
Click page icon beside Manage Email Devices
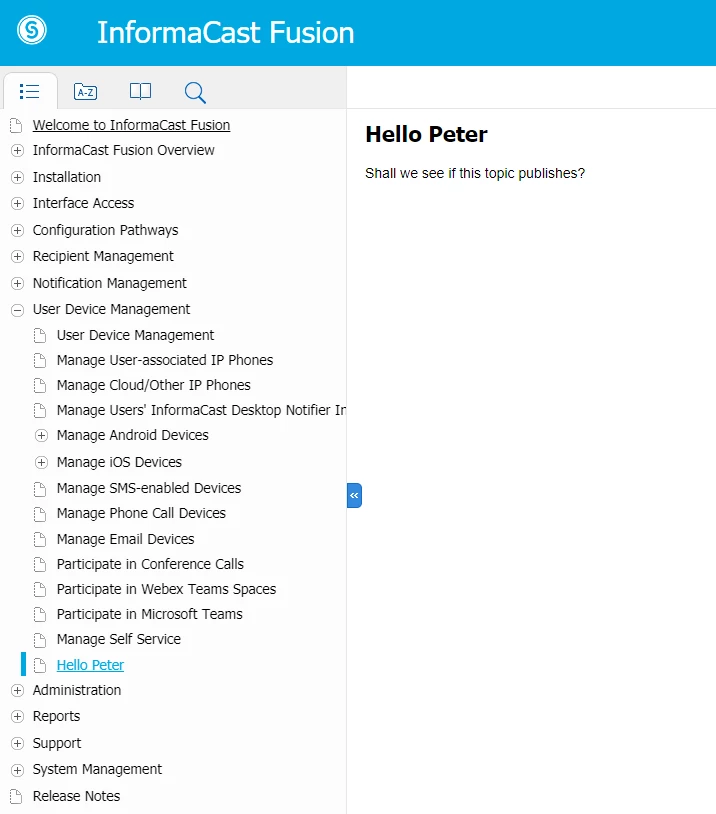pyautogui.click(x=40, y=539)
